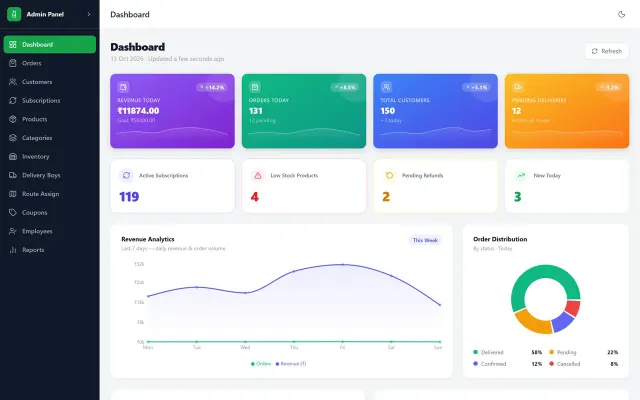Click the Inventory sidebar icon
This screenshot has width=640, height=400.
[x=13, y=157]
